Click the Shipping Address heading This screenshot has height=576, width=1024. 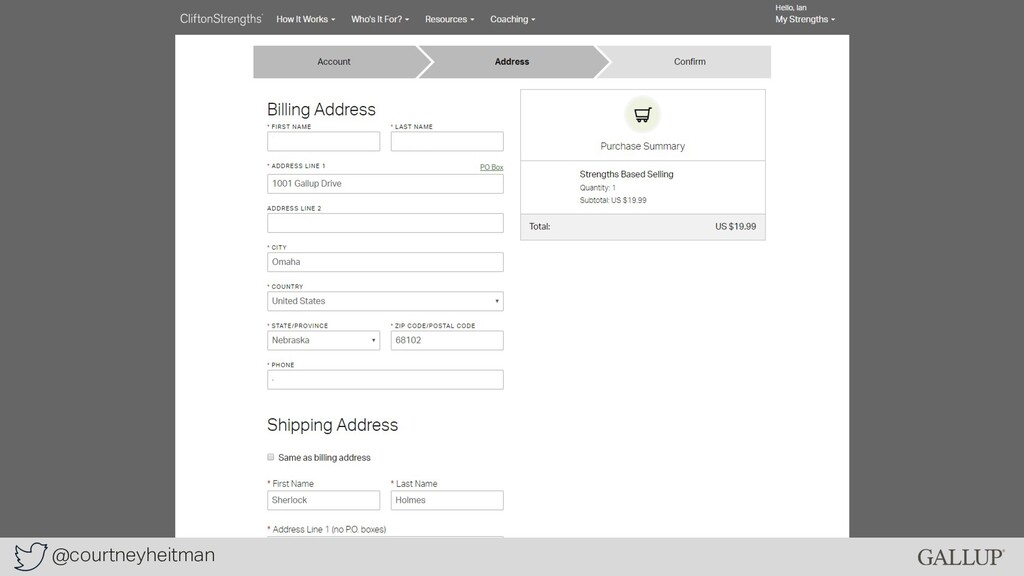click(332, 424)
